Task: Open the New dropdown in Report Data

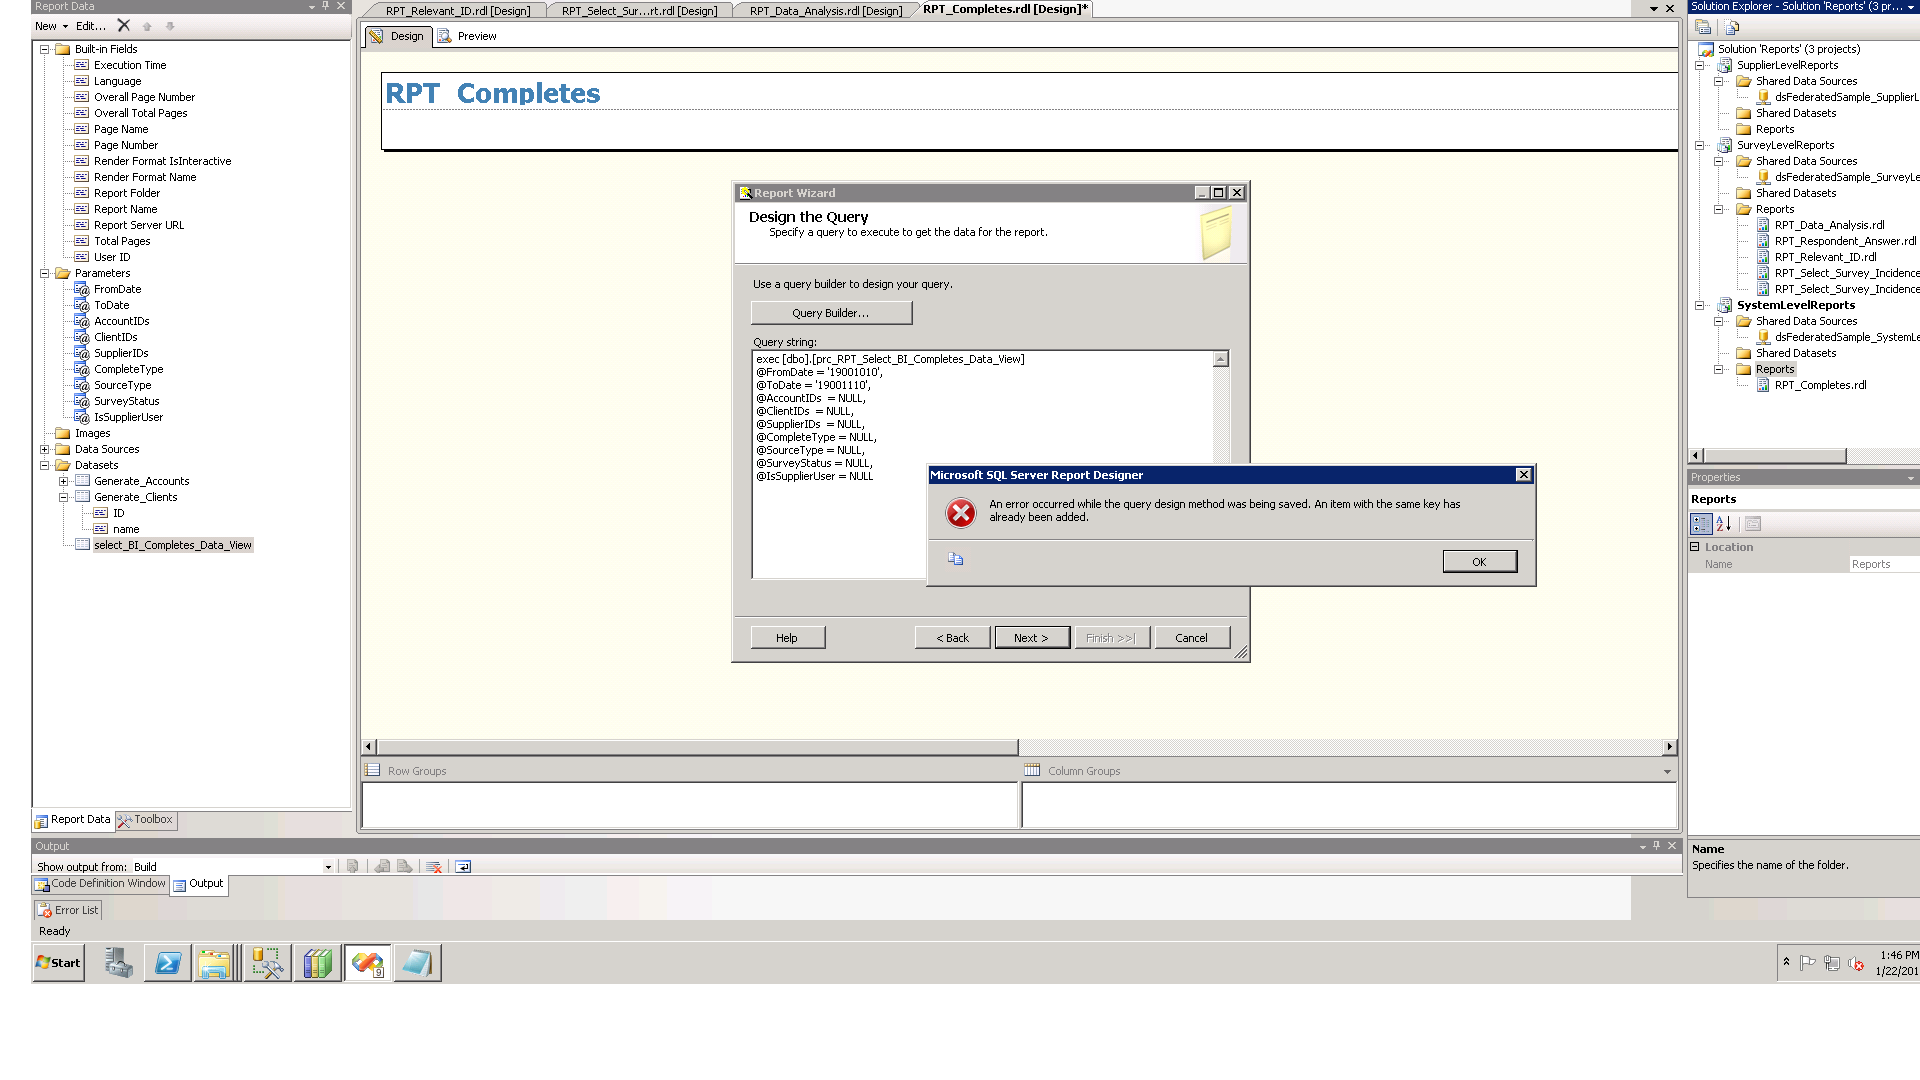Action: [x=52, y=26]
